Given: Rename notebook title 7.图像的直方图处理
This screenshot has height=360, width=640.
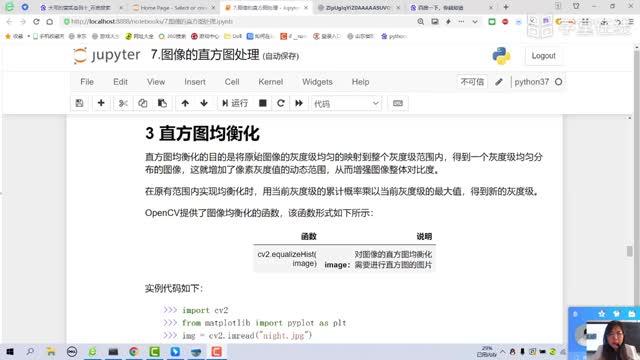Looking at the screenshot, I should [x=205, y=55].
